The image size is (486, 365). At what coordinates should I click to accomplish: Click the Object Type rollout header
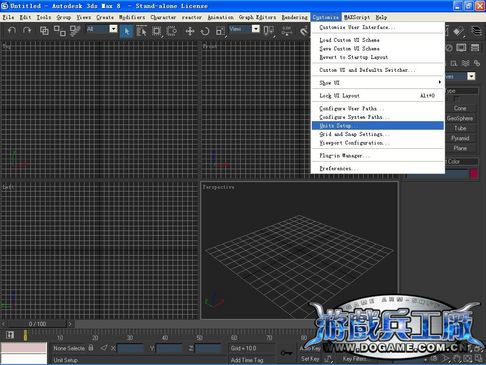[x=462, y=91]
